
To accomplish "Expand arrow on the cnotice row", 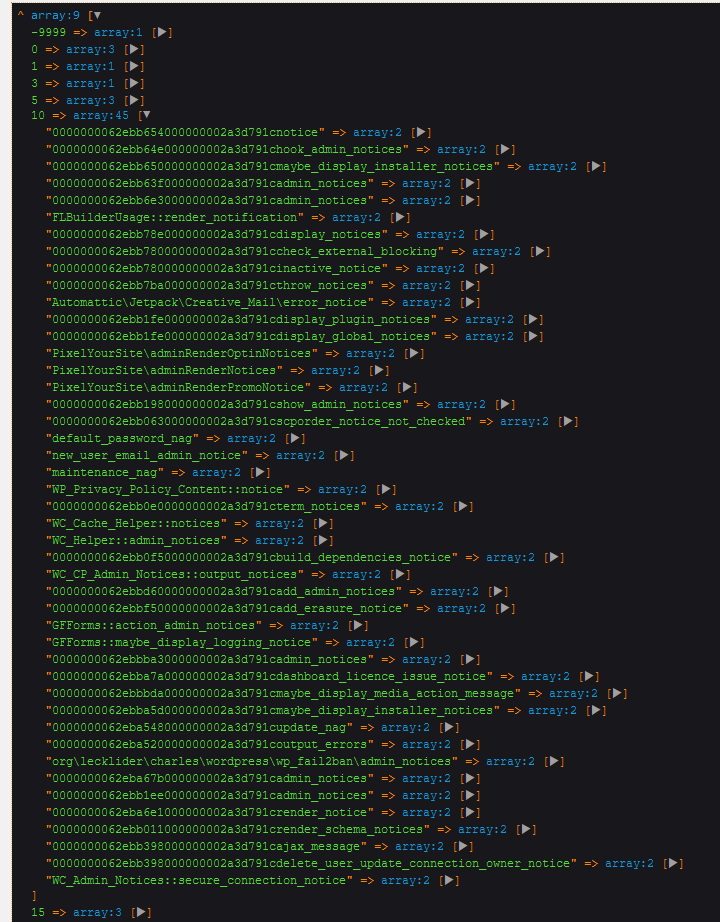I will click(421, 133).
